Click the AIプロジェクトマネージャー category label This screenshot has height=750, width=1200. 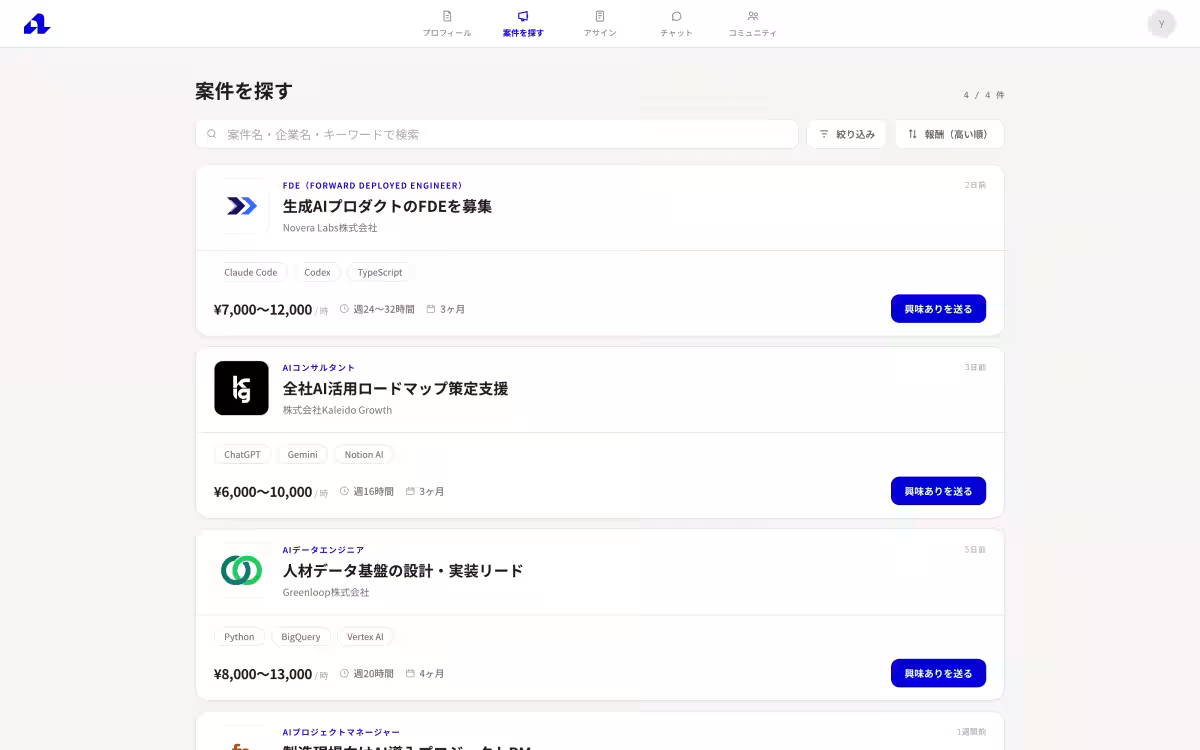[x=341, y=732]
